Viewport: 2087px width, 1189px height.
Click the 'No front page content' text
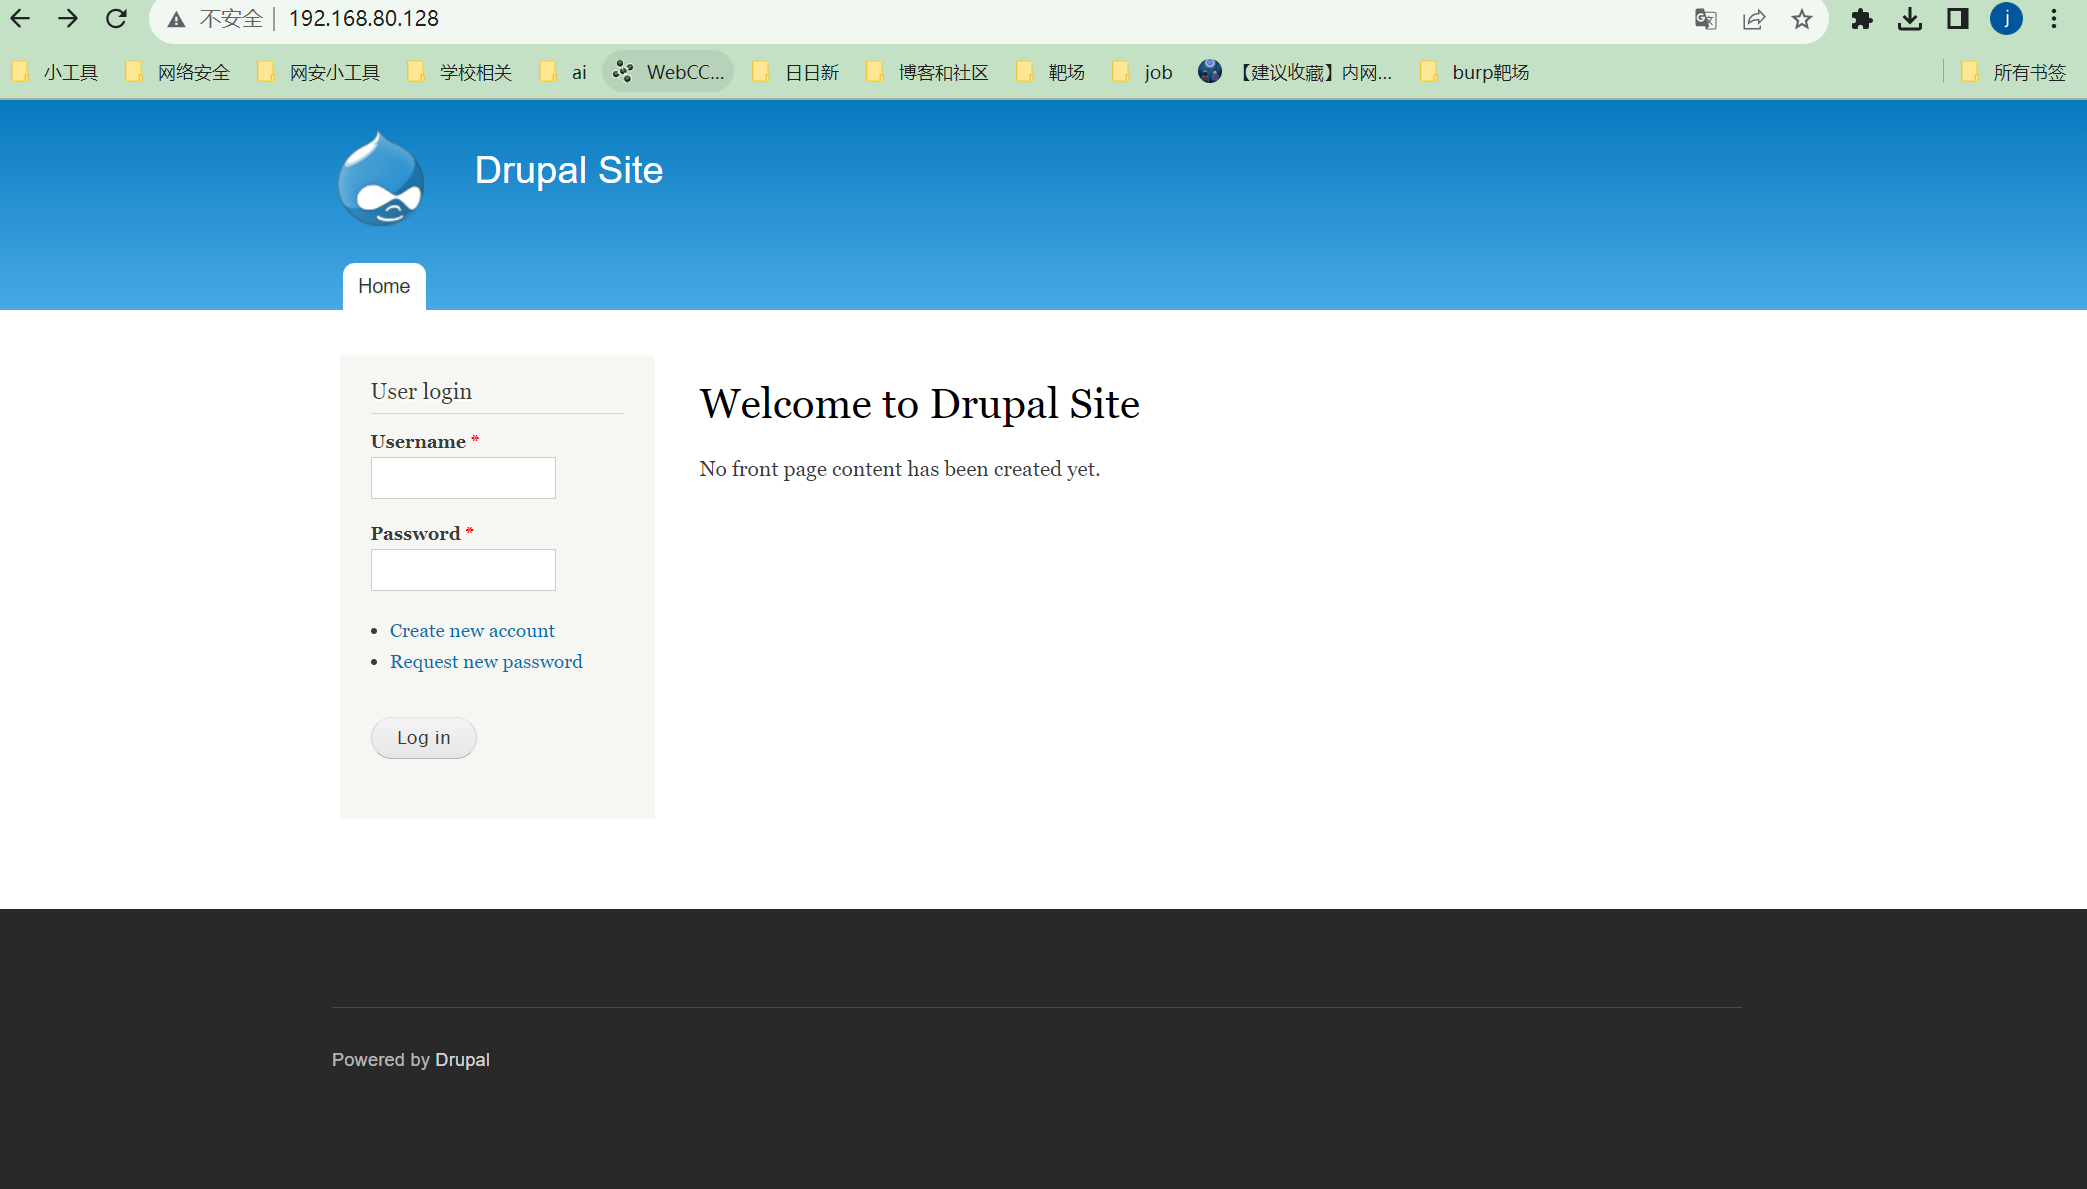point(899,469)
